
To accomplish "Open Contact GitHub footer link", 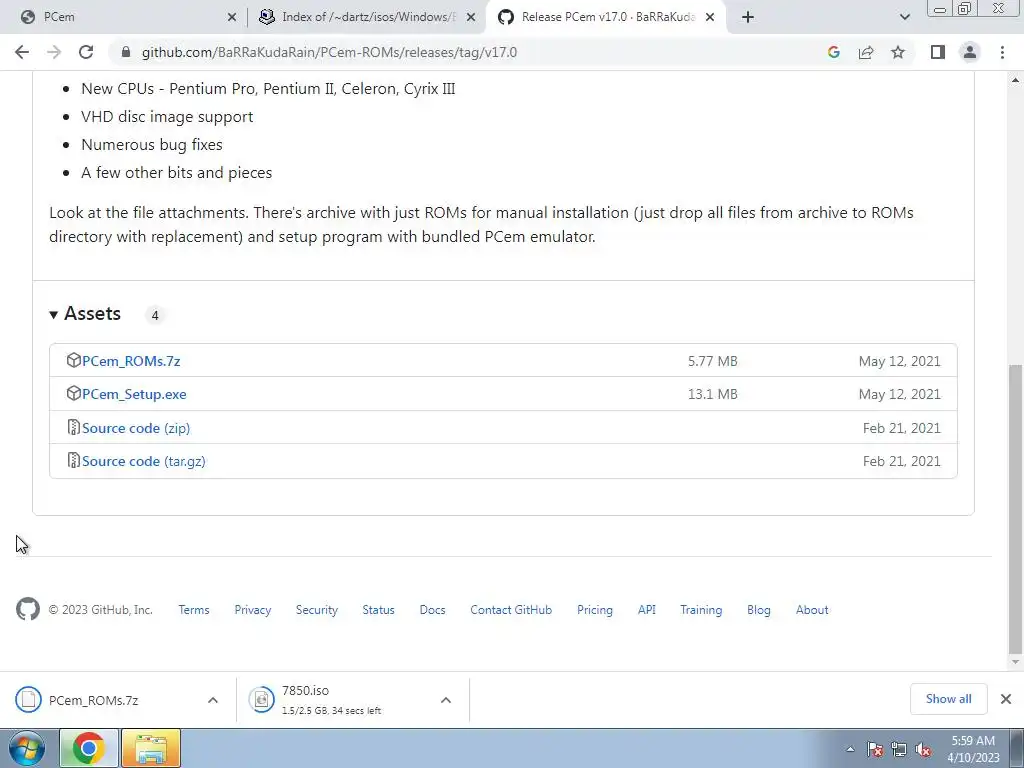I will (x=511, y=610).
